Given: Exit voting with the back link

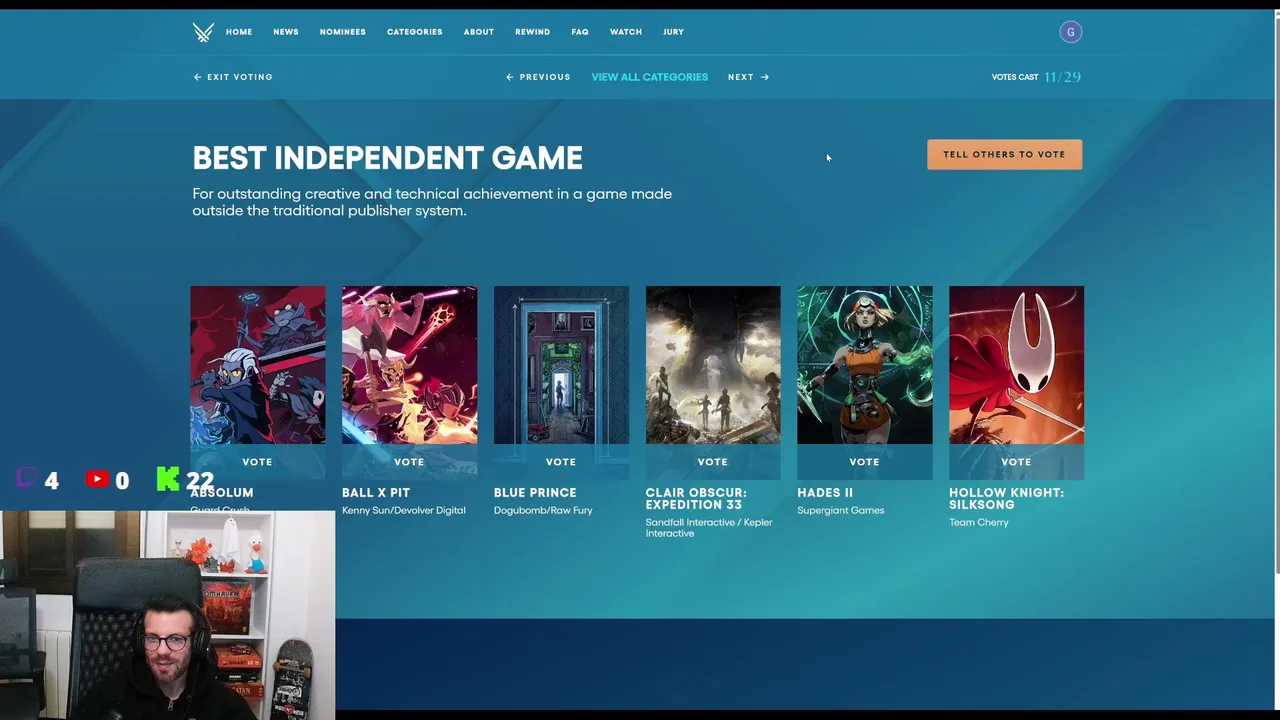Looking at the screenshot, I should 233,77.
